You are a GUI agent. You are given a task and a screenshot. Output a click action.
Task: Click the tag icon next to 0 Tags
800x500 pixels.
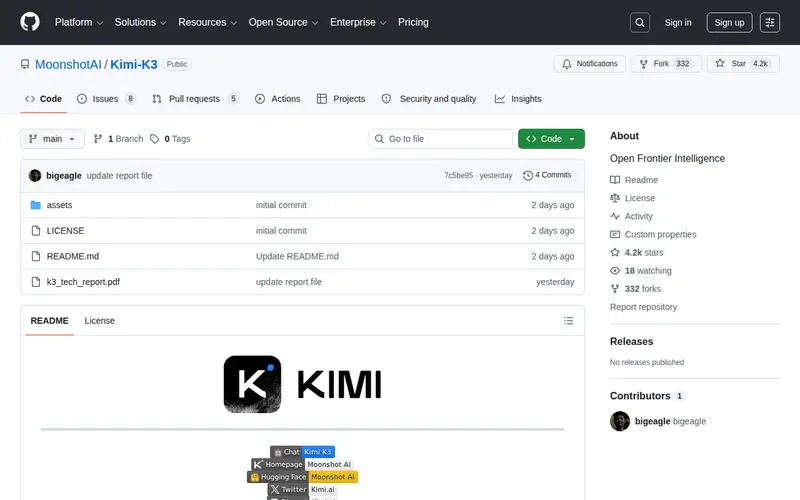[155, 139]
